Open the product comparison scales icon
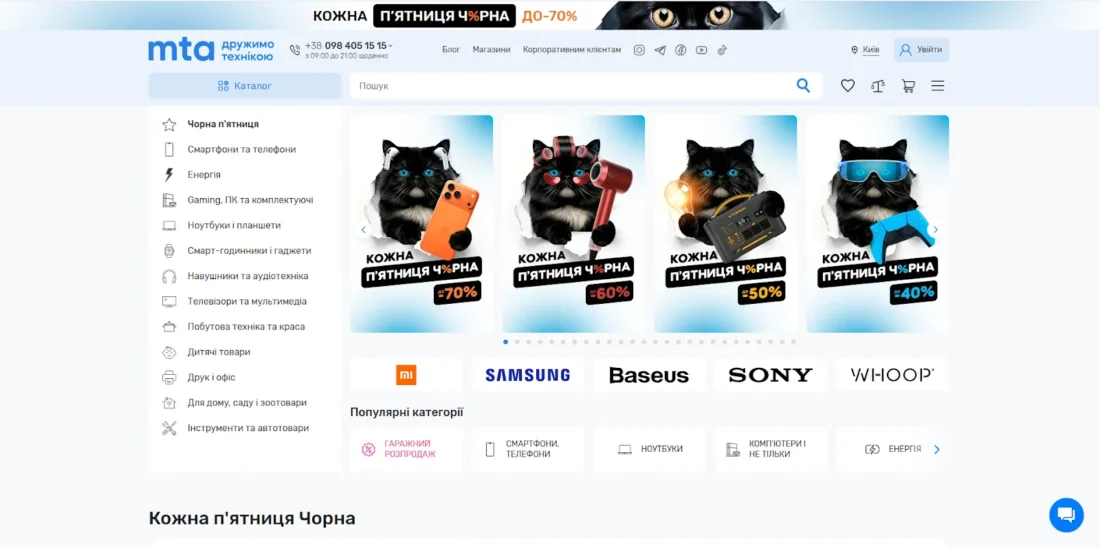The width and height of the screenshot is (1100, 548). coord(878,86)
